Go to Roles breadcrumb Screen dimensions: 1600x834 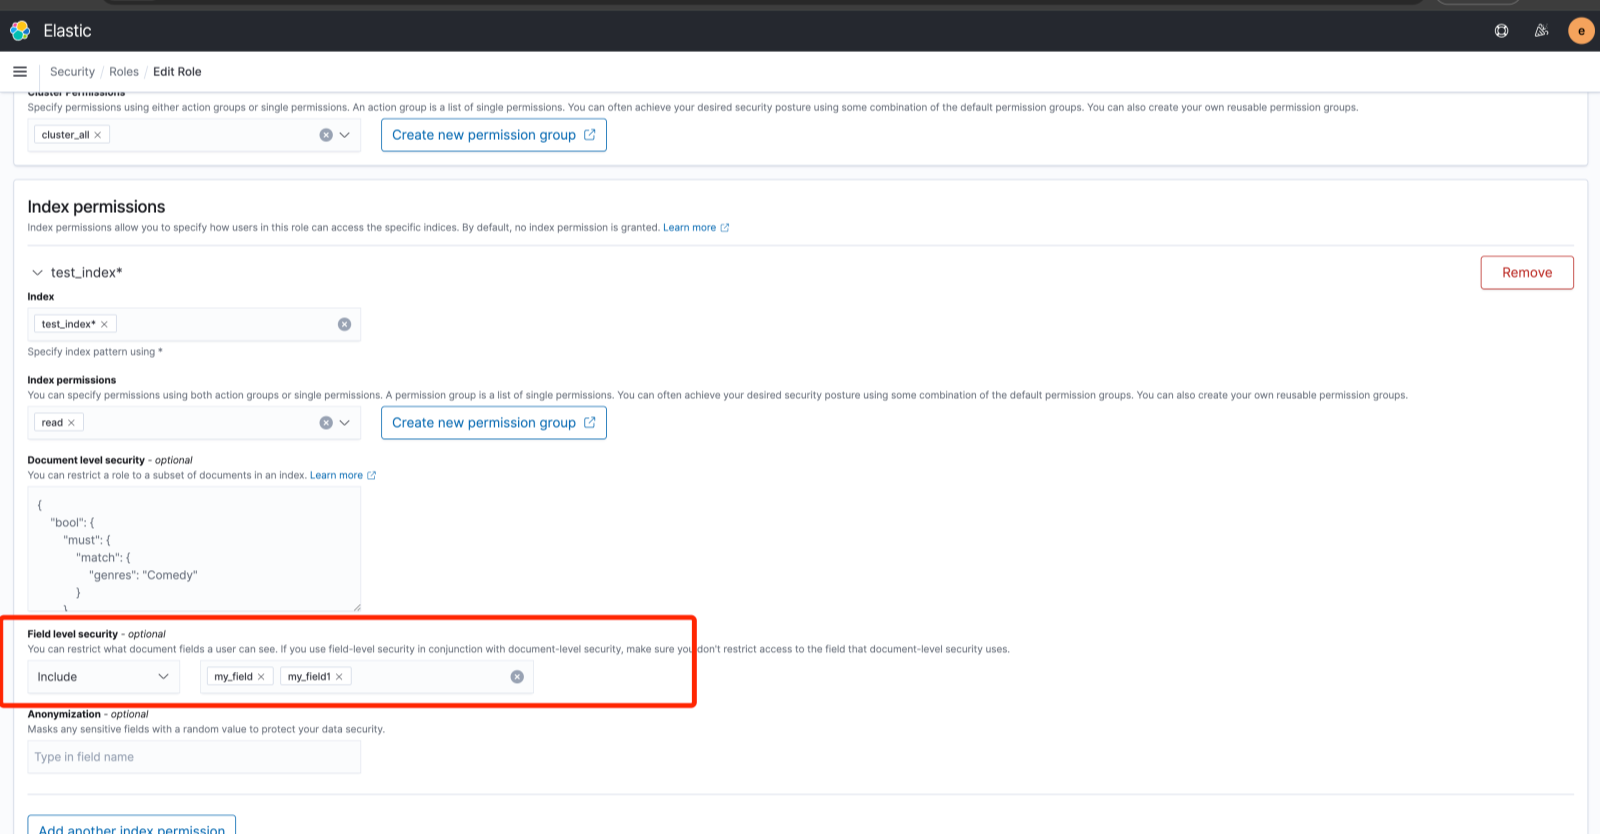click(x=124, y=72)
